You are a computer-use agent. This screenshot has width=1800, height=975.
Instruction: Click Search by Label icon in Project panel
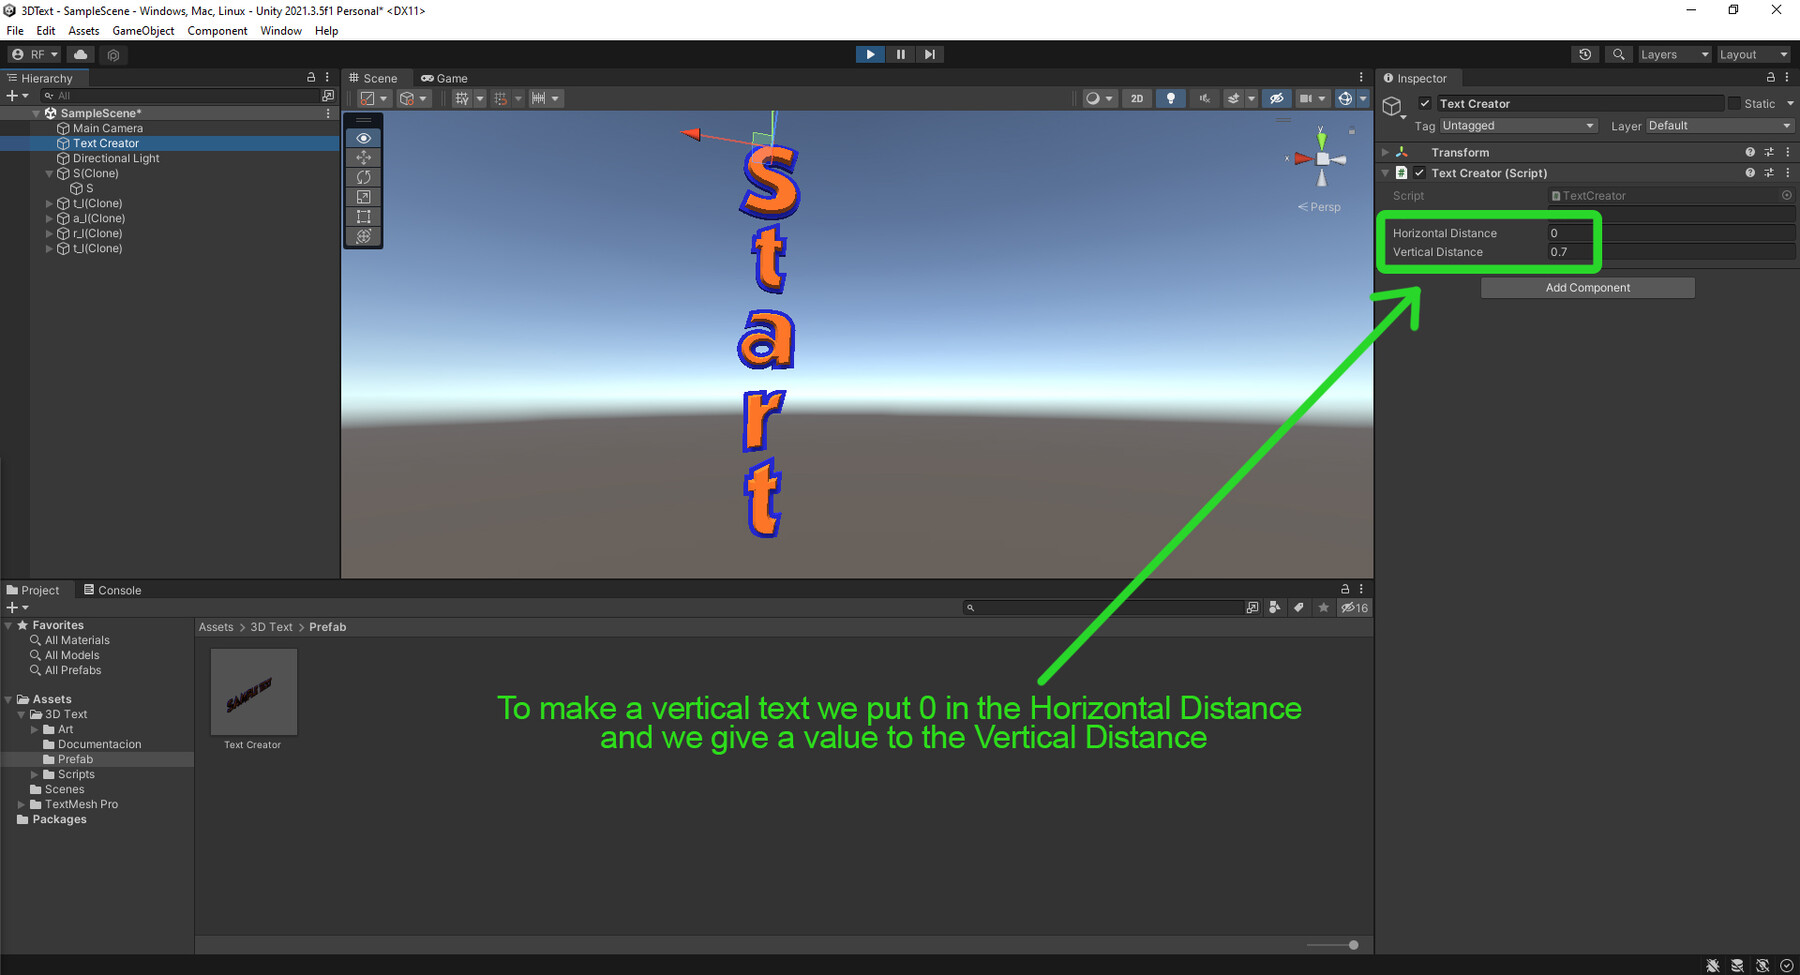[1298, 607]
